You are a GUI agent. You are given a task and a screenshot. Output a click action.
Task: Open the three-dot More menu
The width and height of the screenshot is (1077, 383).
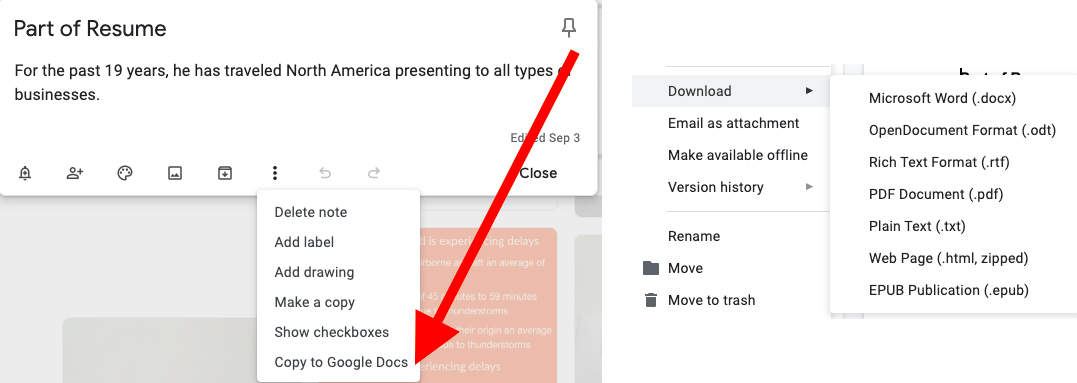(x=275, y=174)
